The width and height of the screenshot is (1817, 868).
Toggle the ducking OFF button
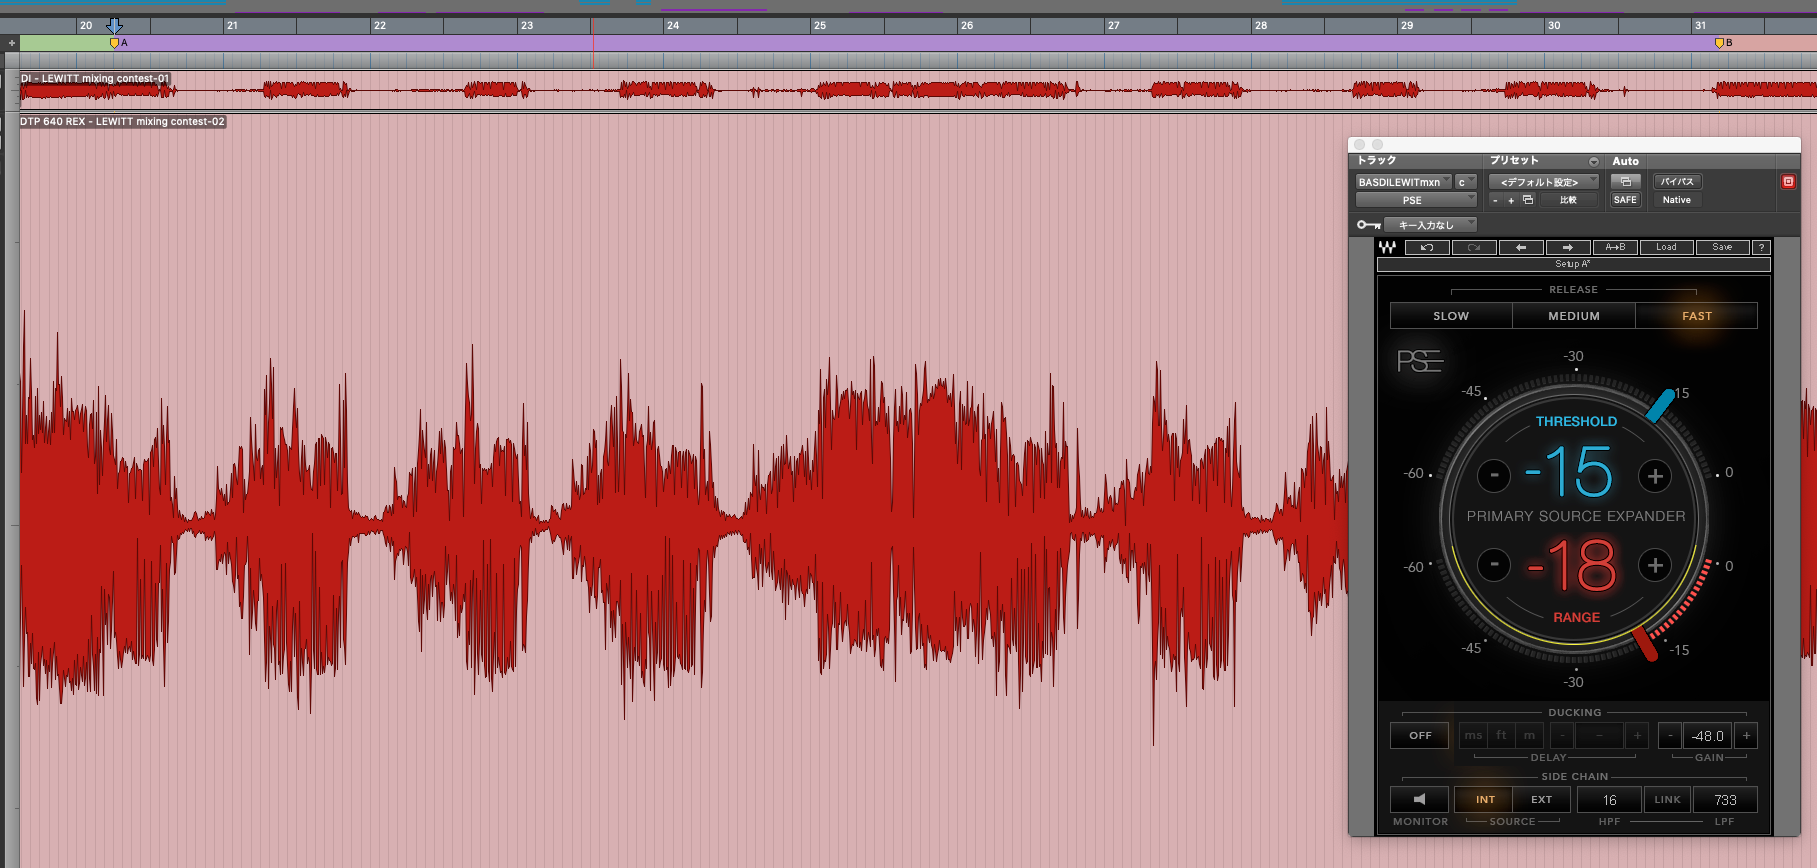pyautogui.click(x=1420, y=736)
